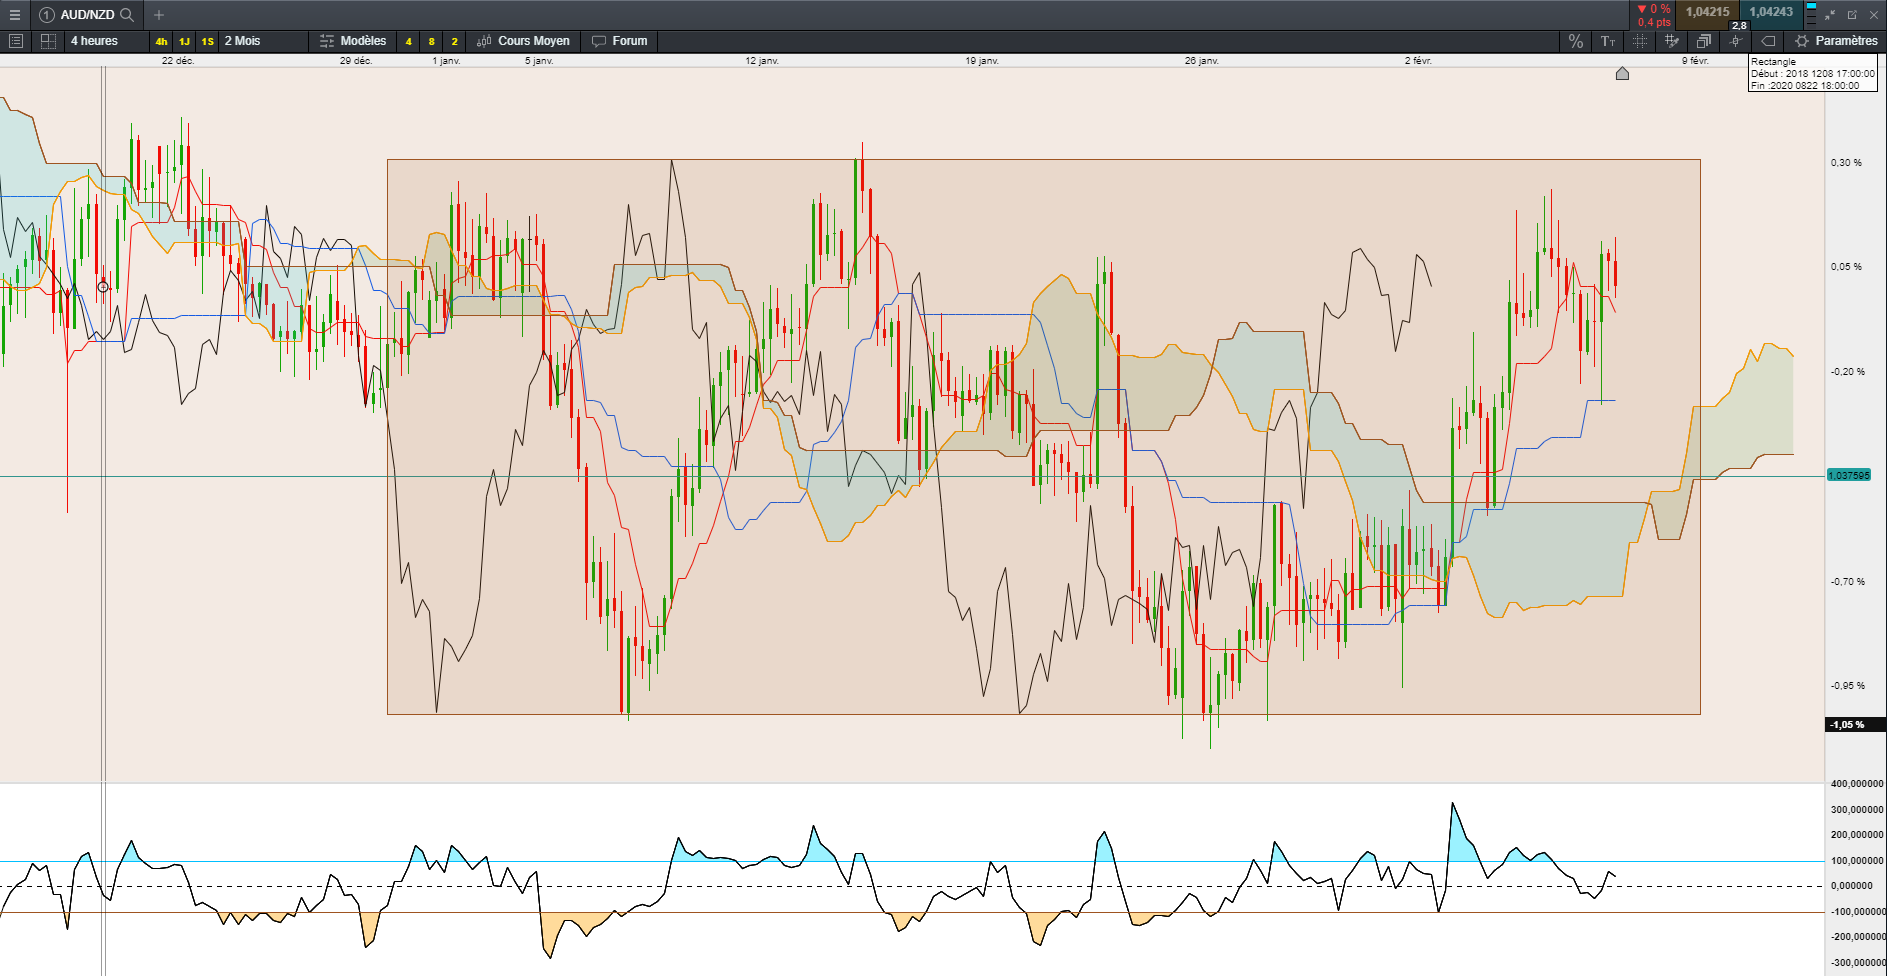Image resolution: width=1887 pixels, height=976 pixels.
Task: Switch to the 4h timeframe shortcut
Action: pos(161,41)
